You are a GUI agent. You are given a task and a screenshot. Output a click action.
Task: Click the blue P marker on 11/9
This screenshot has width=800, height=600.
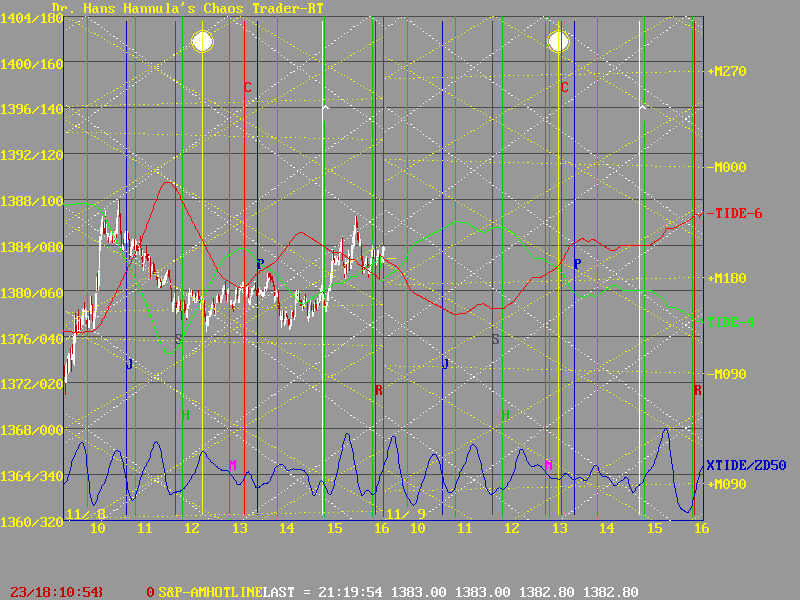coord(577,264)
